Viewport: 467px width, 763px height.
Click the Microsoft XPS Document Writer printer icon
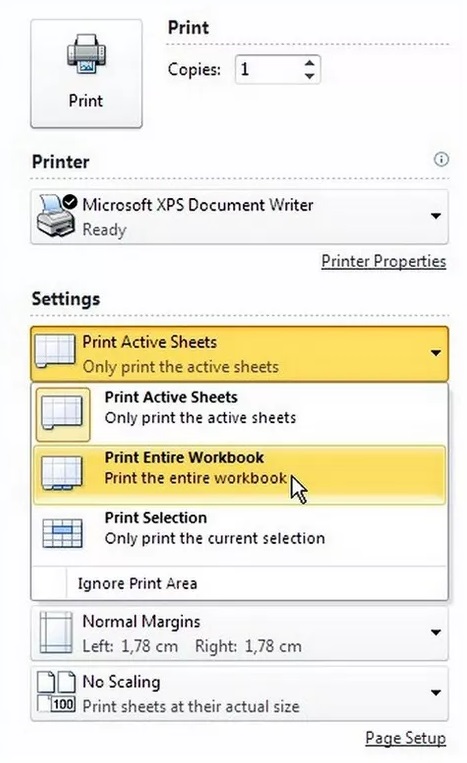[x=57, y=216]
